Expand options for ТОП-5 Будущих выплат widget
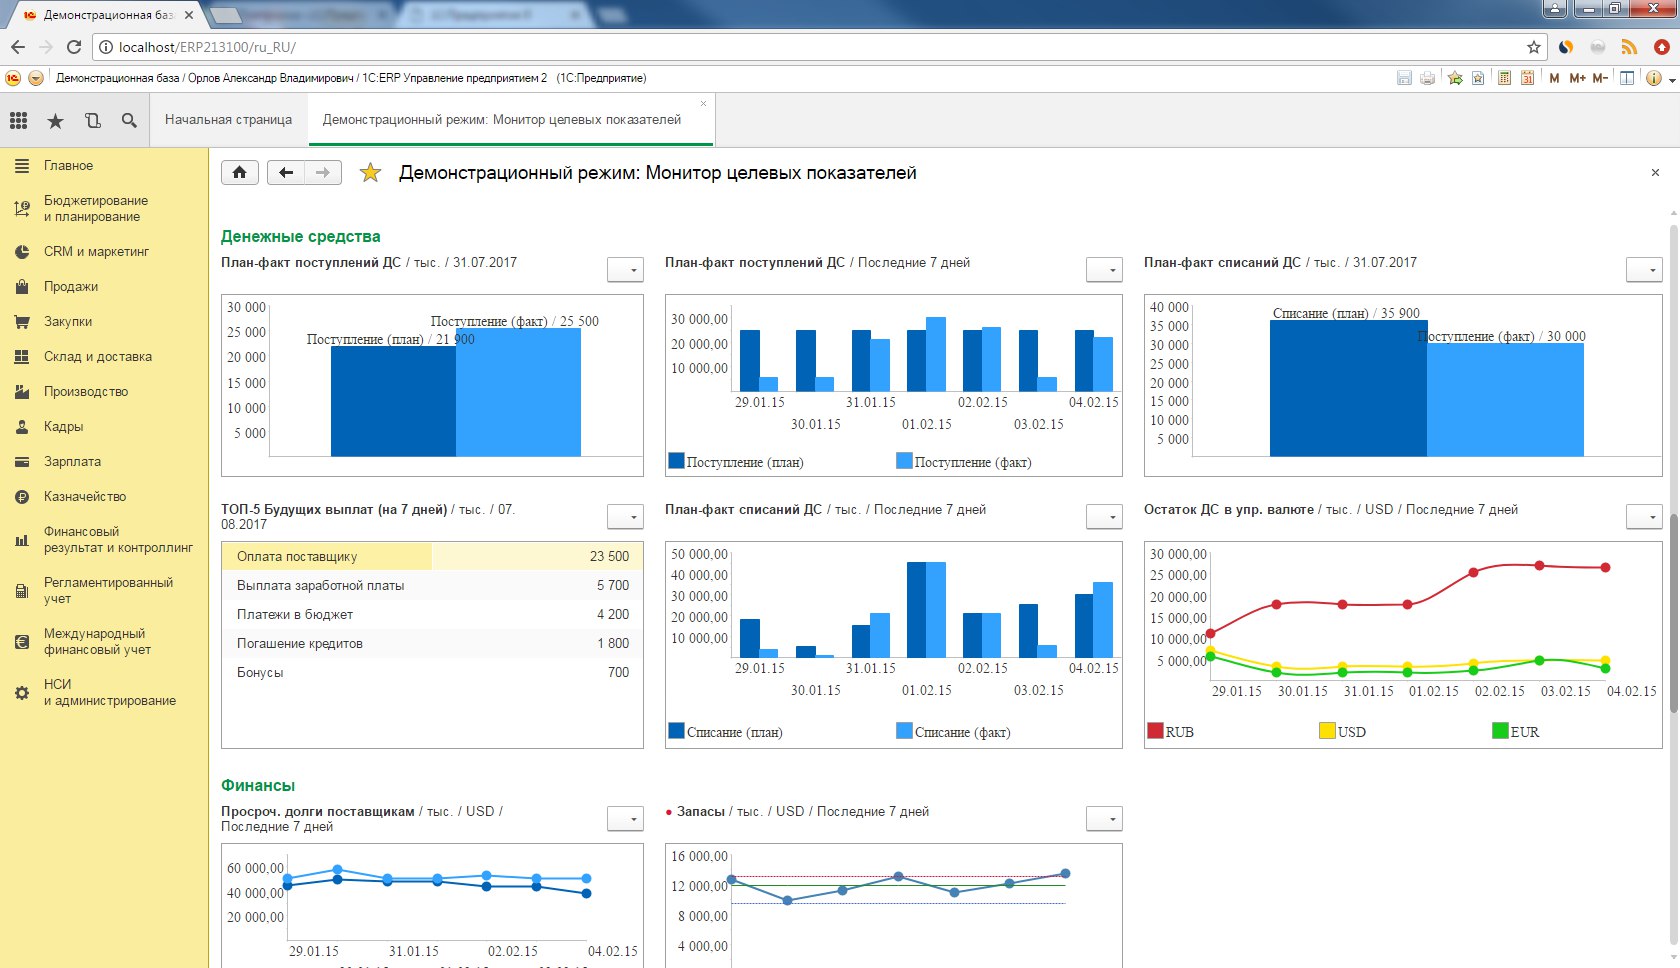Viewport: 1680px width, 968px height. pos(625,517)
